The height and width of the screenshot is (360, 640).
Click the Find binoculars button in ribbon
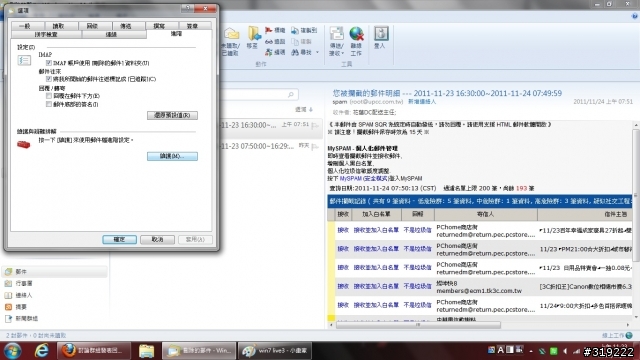click(x=302, y=52)
